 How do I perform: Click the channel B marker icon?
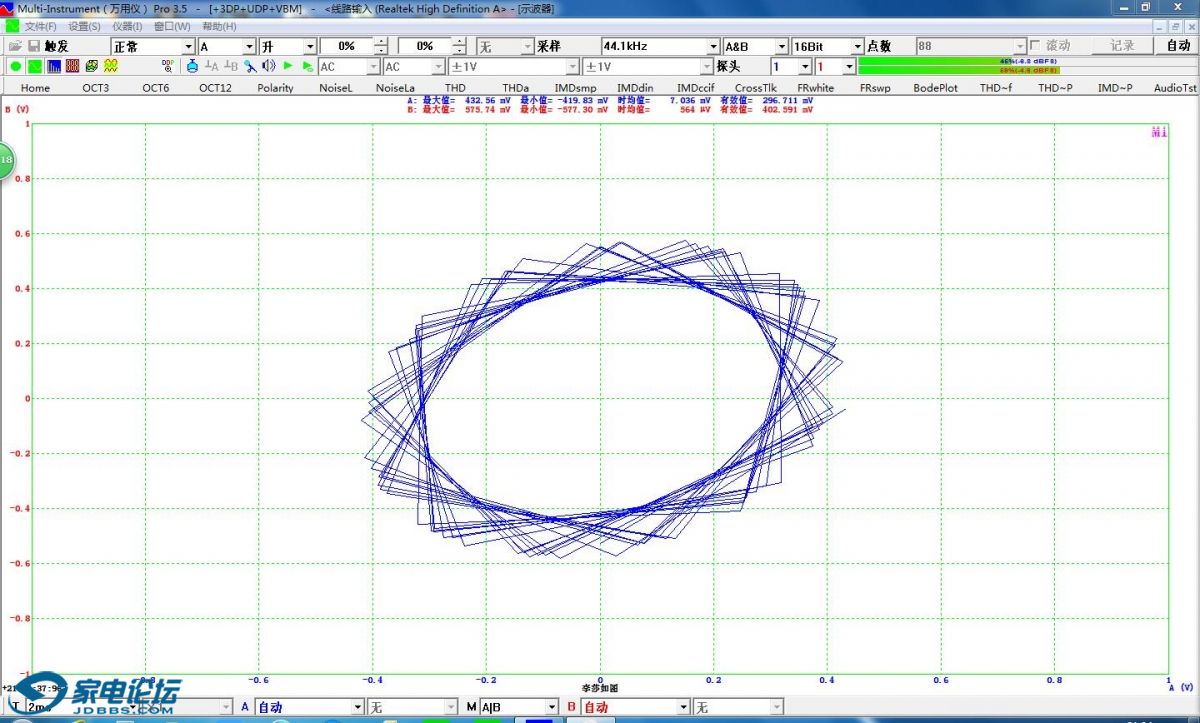[230, 66]
